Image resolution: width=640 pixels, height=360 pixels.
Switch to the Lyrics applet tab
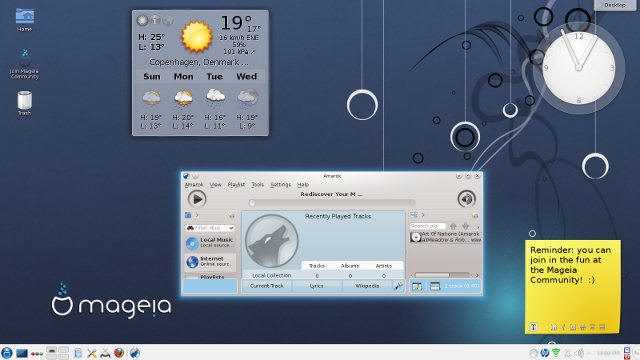tap(316, 286)
